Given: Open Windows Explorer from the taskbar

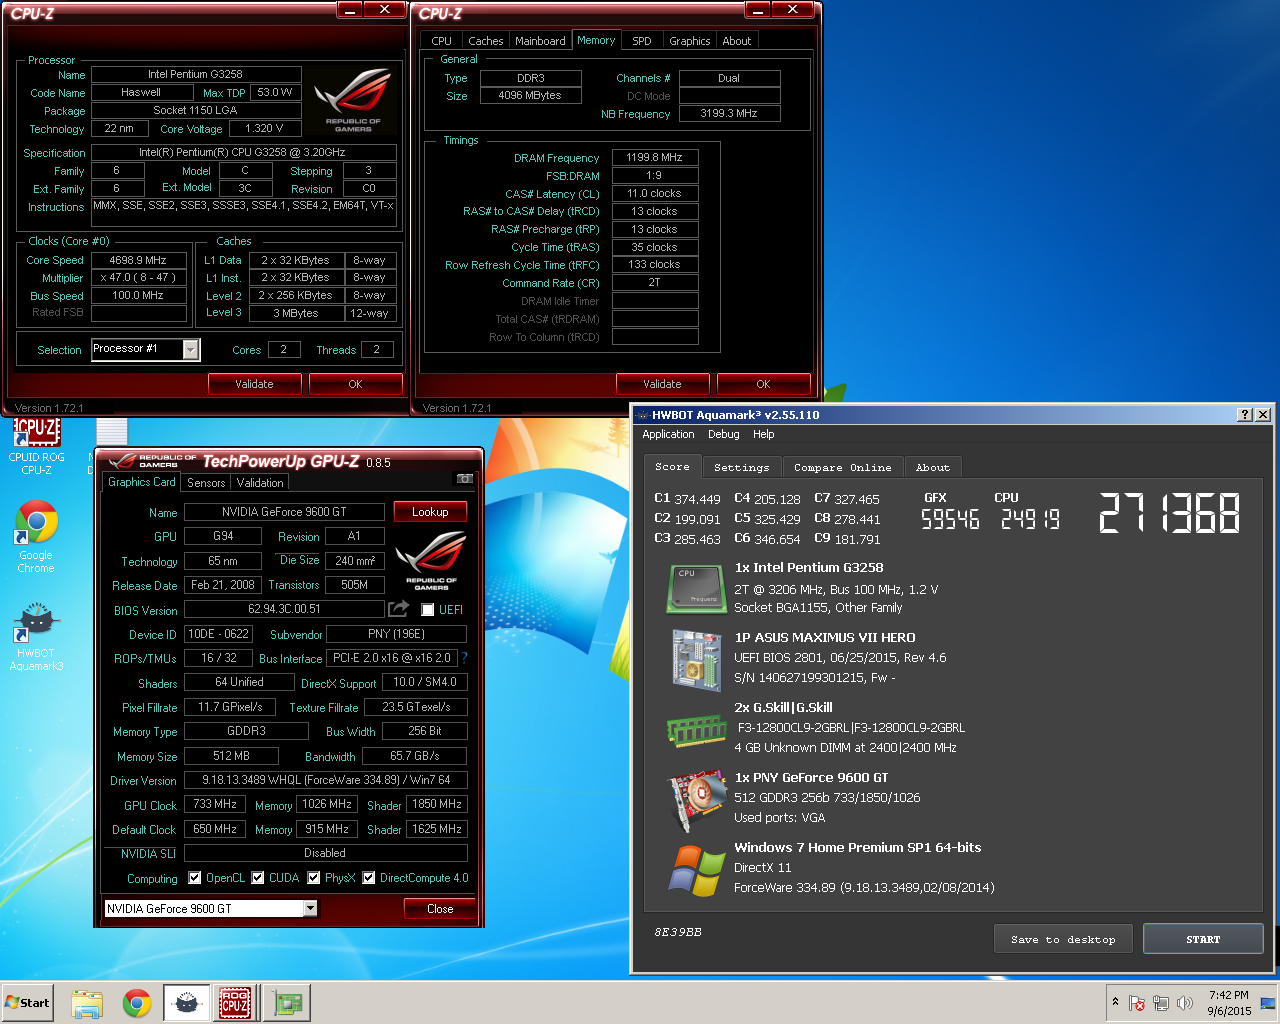Looking at the screenshot, I should point(87,1003).
